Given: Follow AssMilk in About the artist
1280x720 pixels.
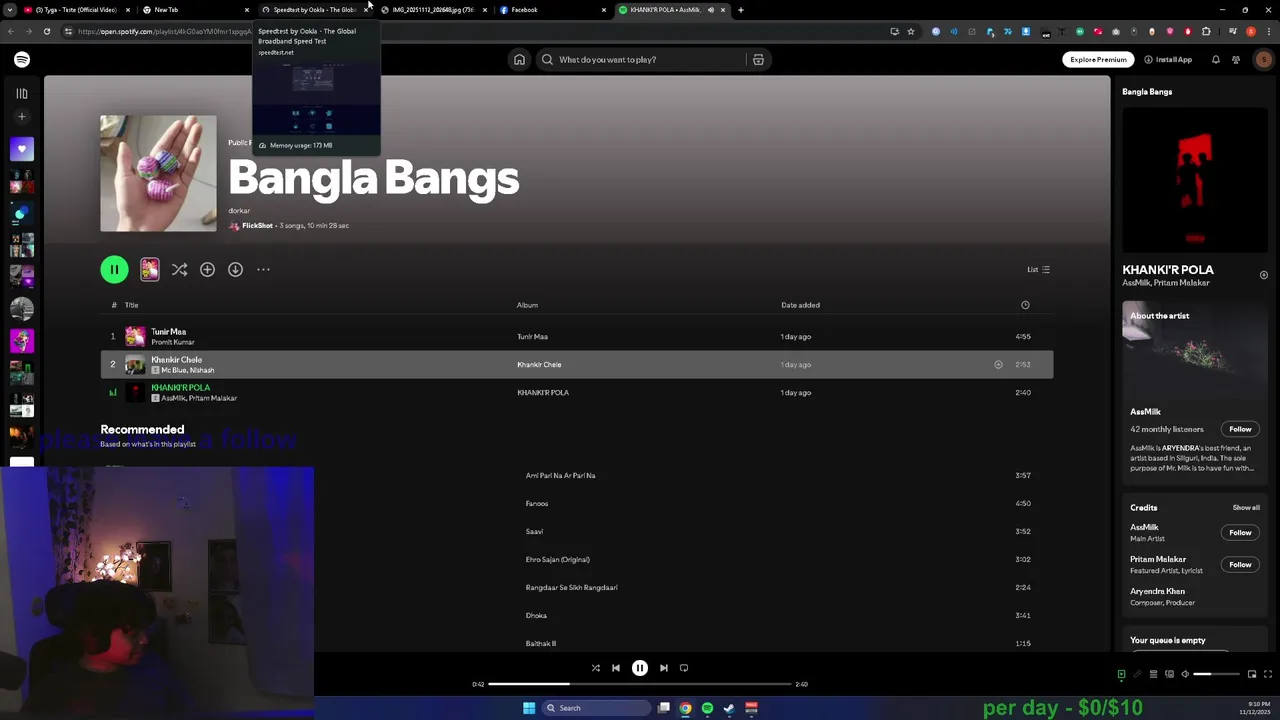Looking at the screenshot, I should (1240, 429).
